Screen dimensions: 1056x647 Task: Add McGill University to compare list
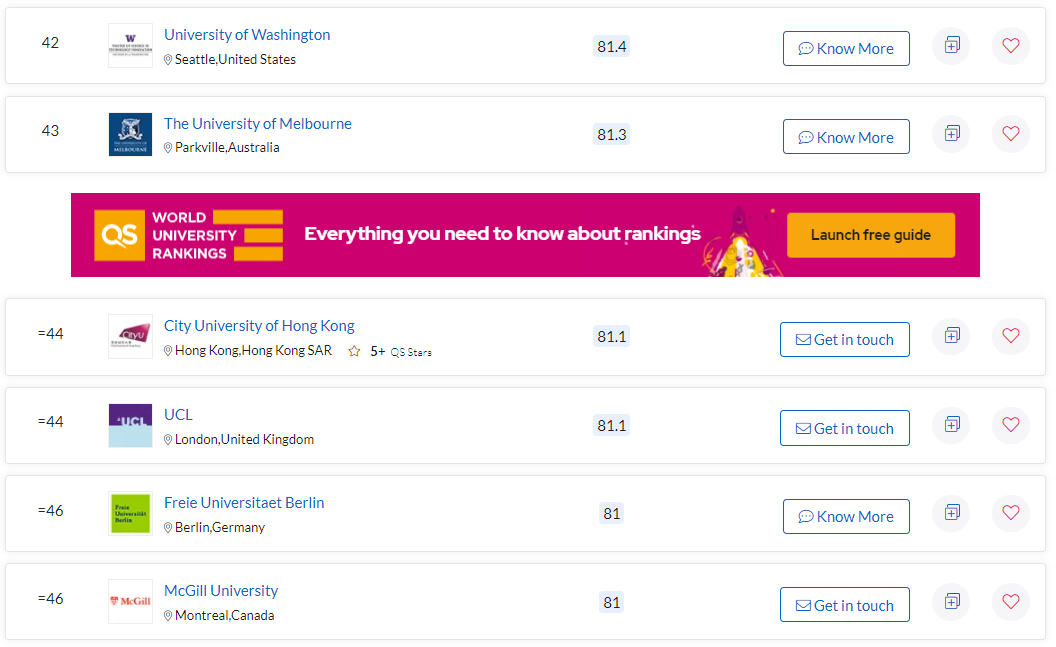pos(951,602)
